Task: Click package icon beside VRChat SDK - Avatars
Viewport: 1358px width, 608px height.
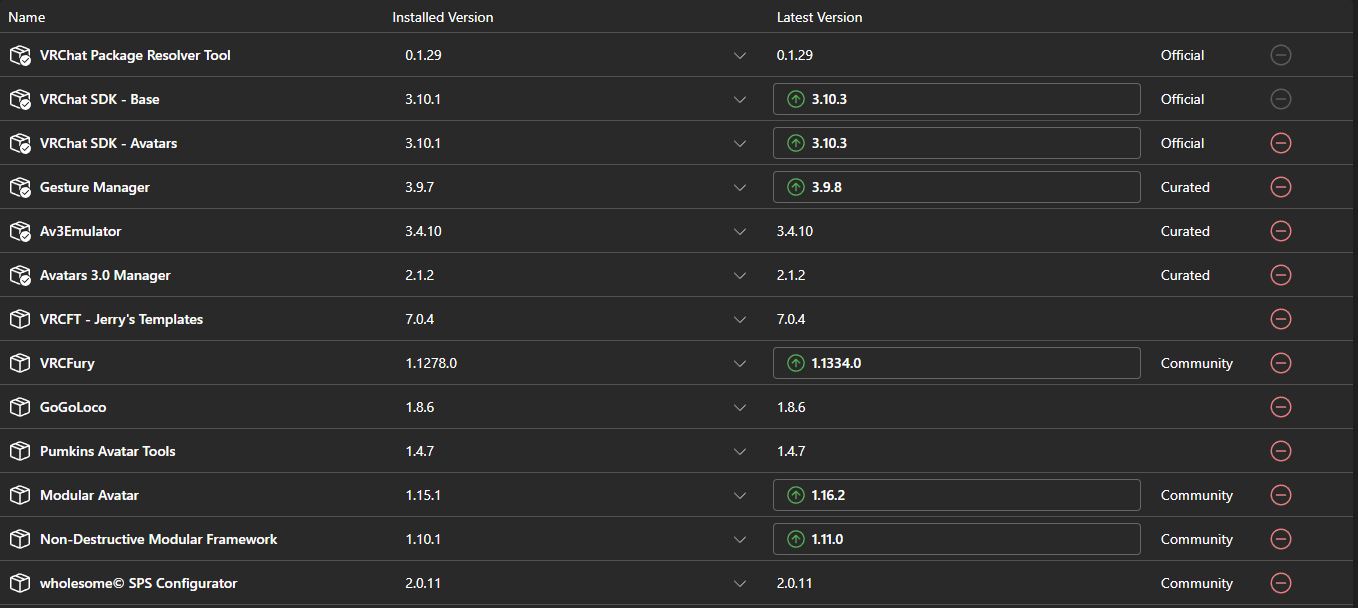Action: pos(20,144)
